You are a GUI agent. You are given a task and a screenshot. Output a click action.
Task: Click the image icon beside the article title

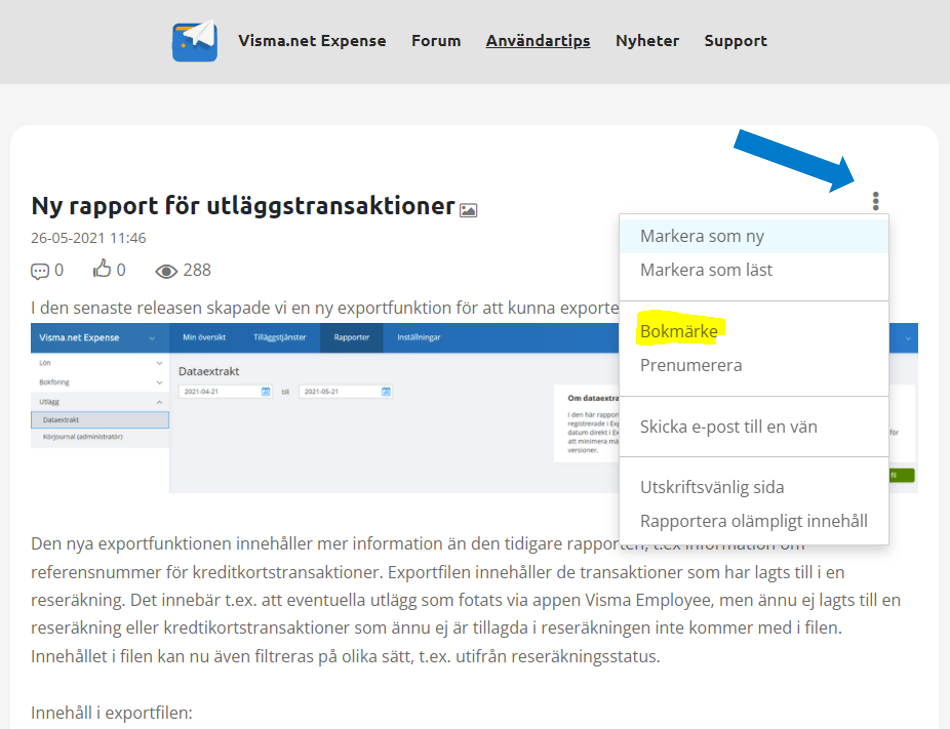[x=468, y=210]
